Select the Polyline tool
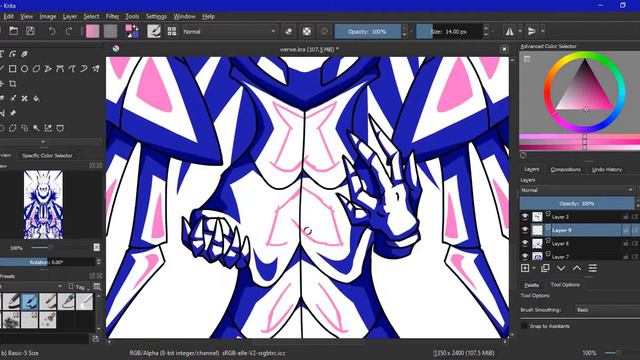The height and width of the screenshot is (360, 640). (x=48, y=69)
